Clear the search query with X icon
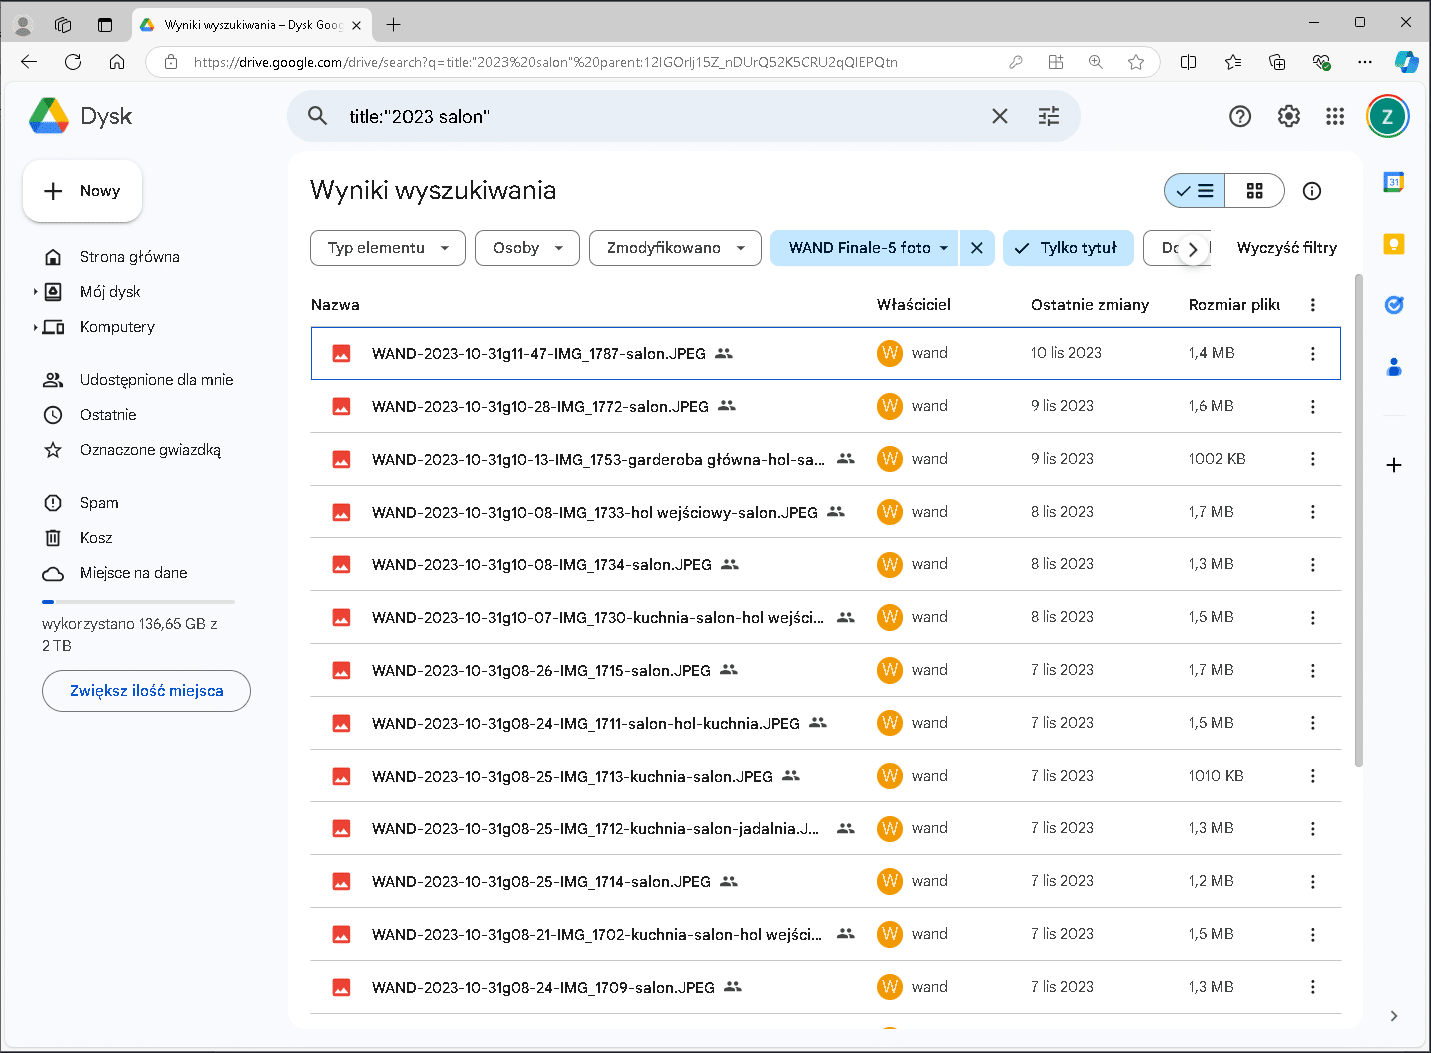The image size is (1431, 1053). pos(999,116)
